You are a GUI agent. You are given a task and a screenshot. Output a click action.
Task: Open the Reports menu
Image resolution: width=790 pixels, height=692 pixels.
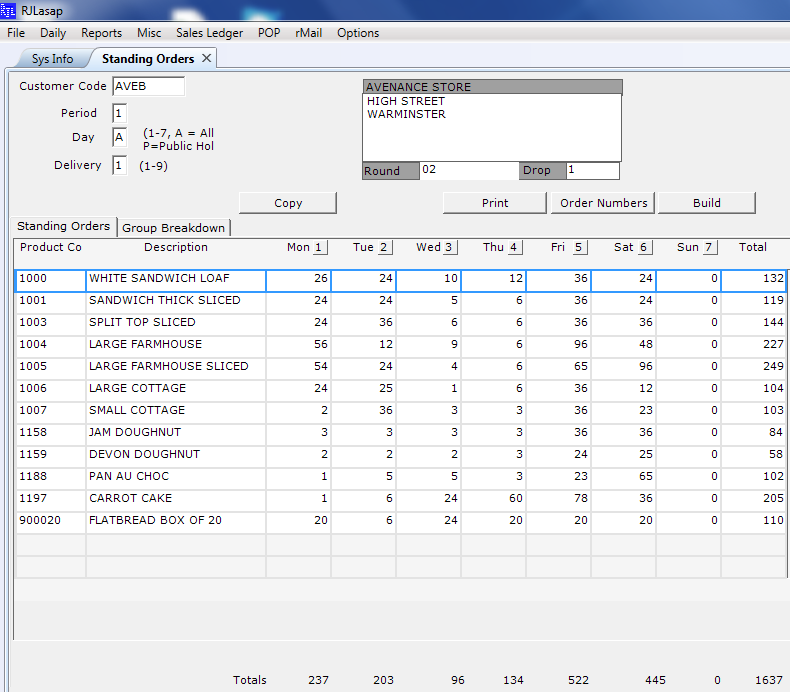coord(101,33)
